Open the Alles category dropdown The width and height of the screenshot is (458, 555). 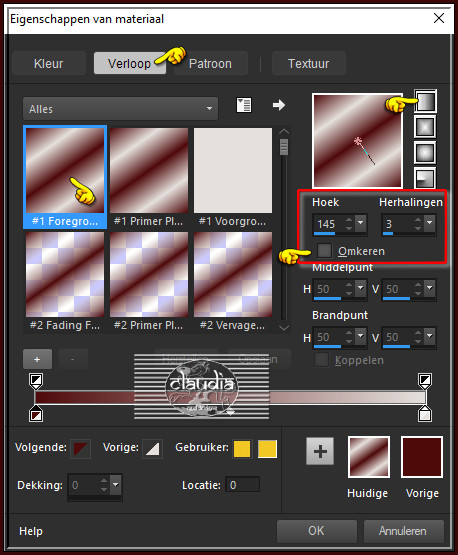pyautogui.click(x=120, y=109)
